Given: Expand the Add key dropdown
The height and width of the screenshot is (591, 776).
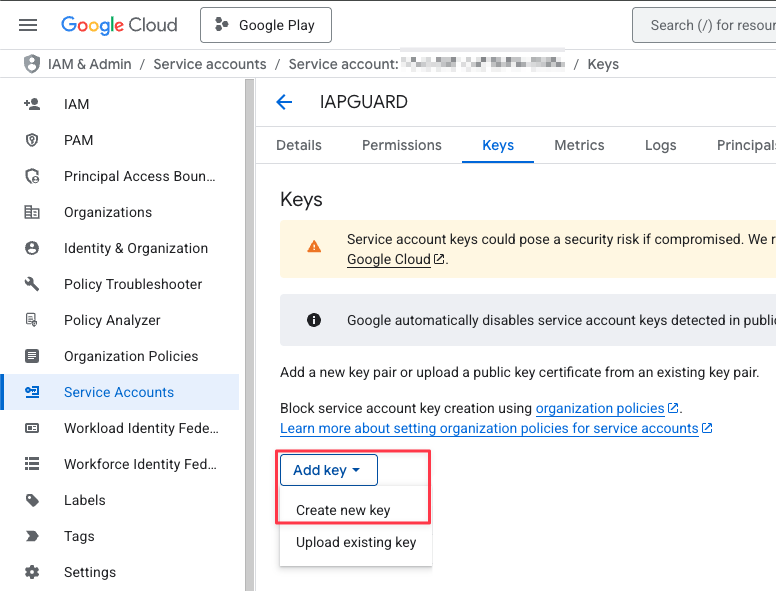Looking at the screenshot, I should pyautogui.click(x=327, y=470).
